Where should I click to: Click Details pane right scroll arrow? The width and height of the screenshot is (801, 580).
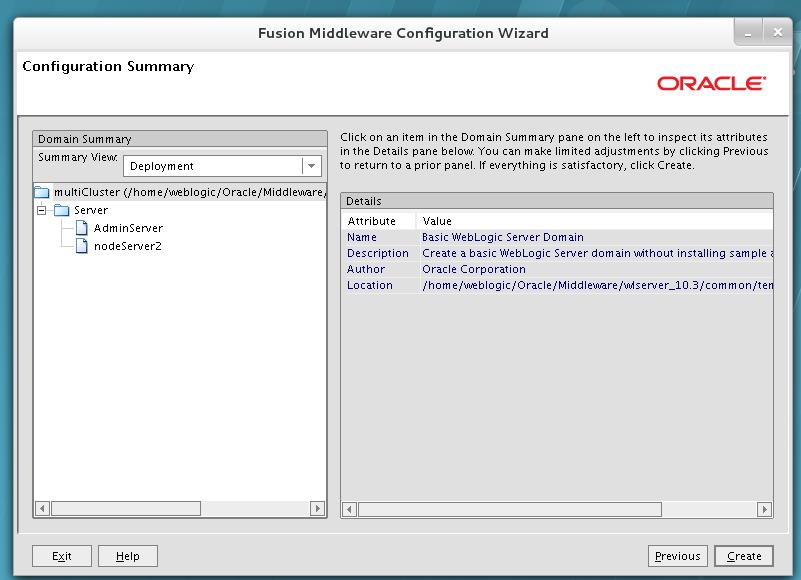pyautogui.click(x=764, y=509)
